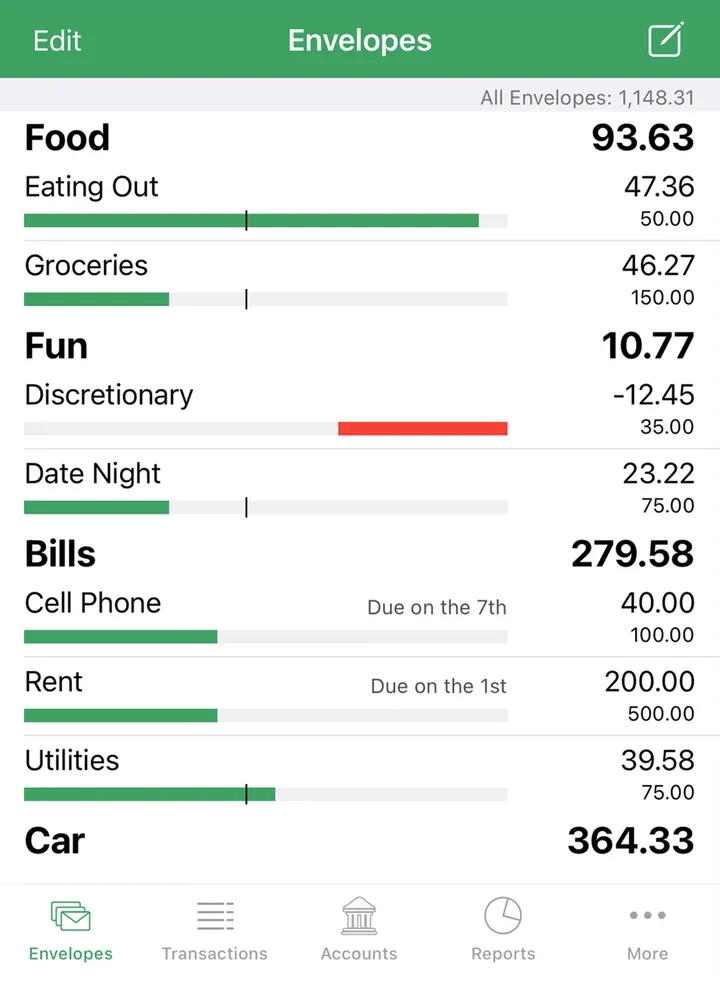This screenshot has height=982, width=720.
Task: Tap the Food group header
Action: pyautogui.click(x=360, y=138)
